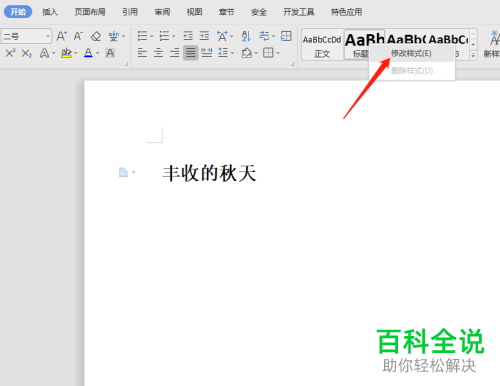Screen dimensions: 500x386
Task: Switch to 引用 tab
Action: pos(130,12)
